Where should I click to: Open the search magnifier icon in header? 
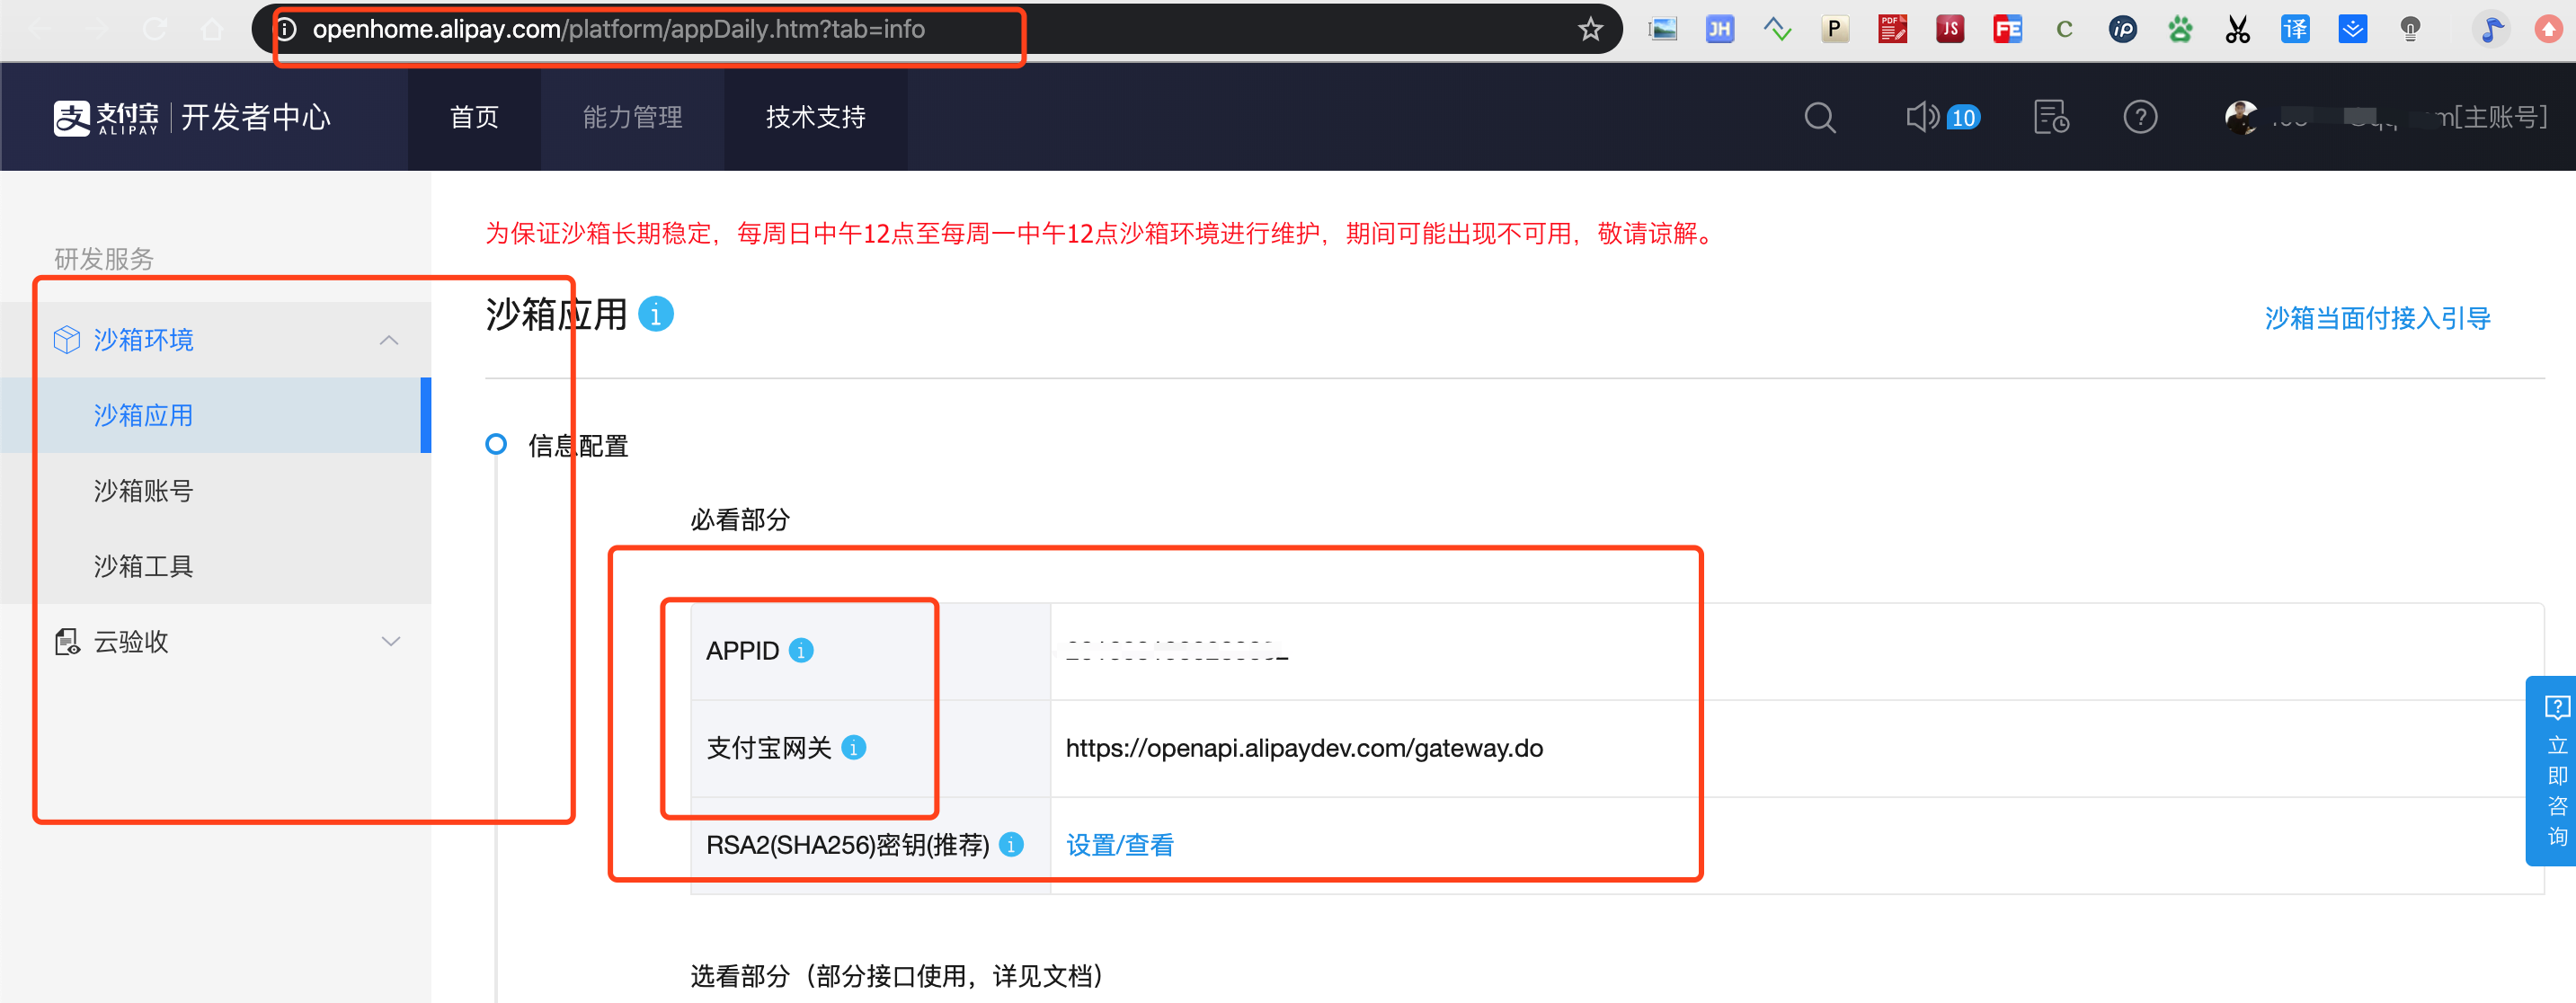tap(1819, 118)
